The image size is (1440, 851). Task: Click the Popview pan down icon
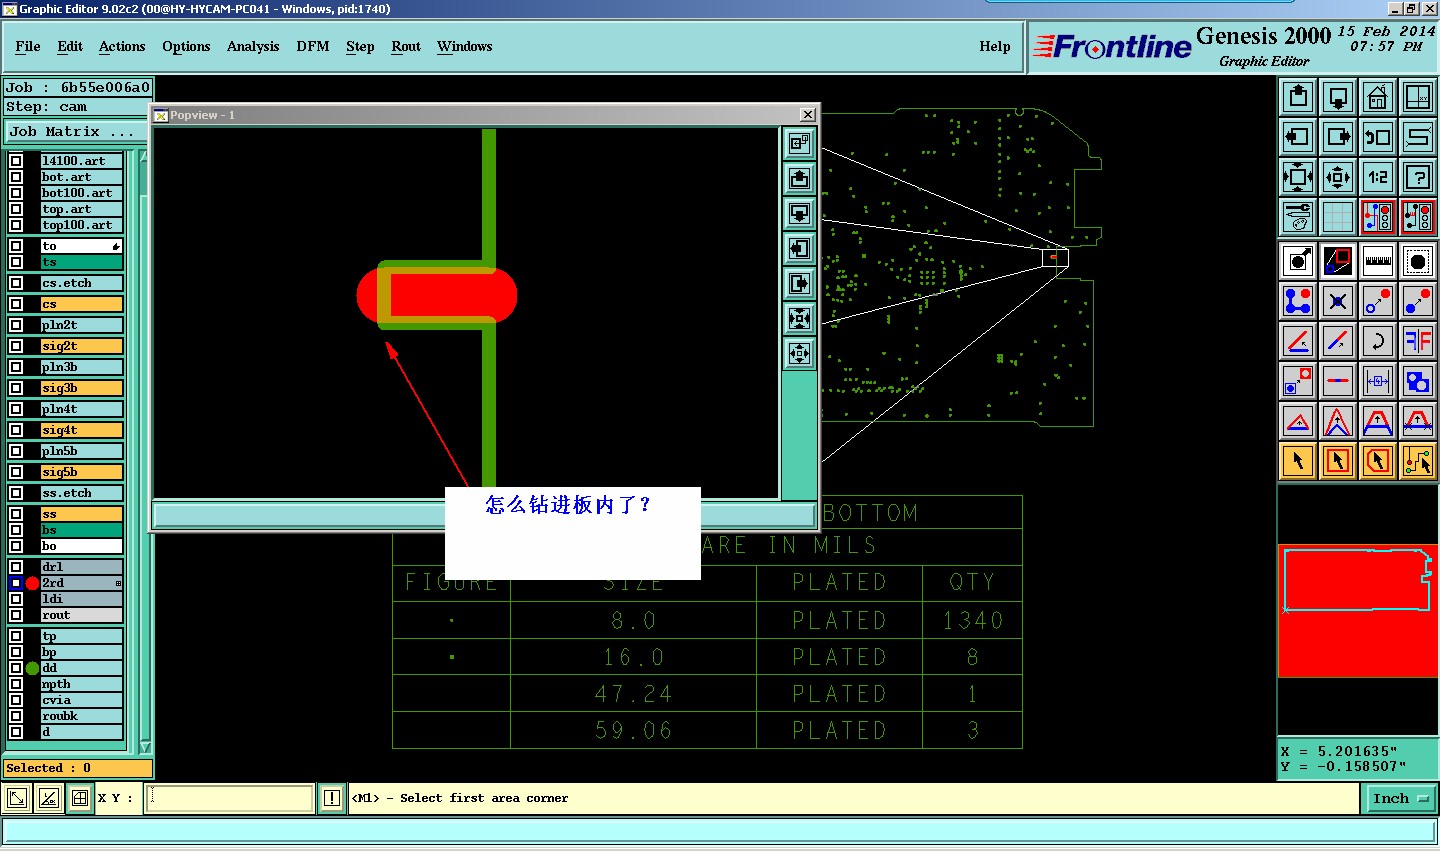click(x=799, y=214)
